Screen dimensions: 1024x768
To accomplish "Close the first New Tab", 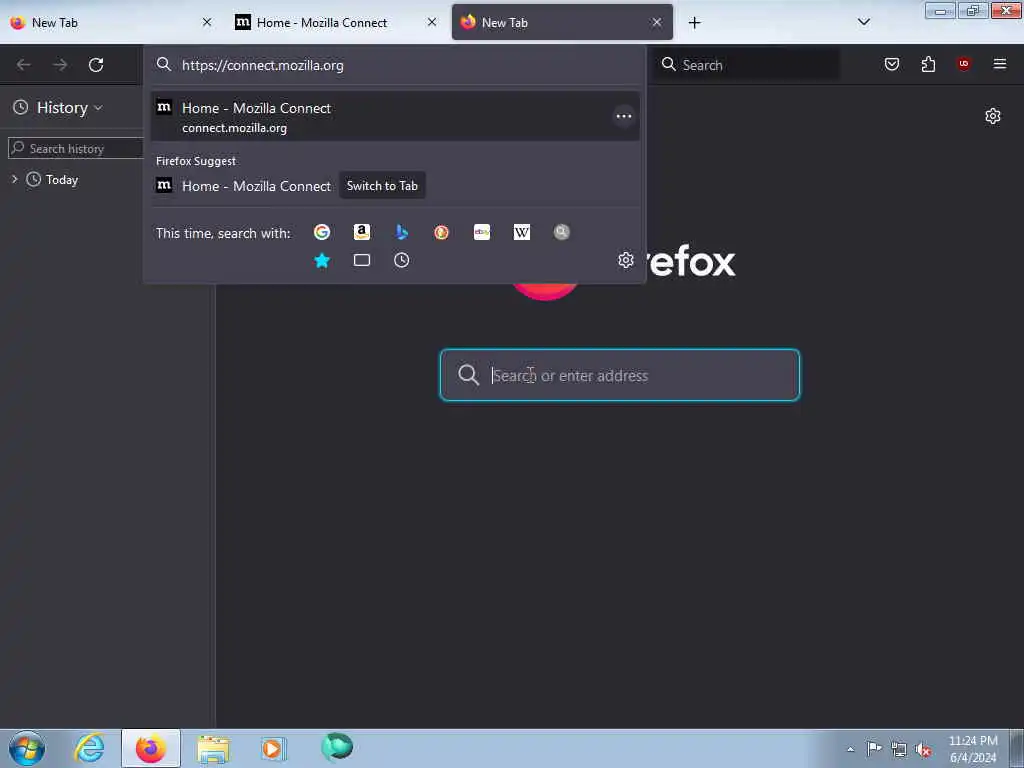I will tap(207, 22).
